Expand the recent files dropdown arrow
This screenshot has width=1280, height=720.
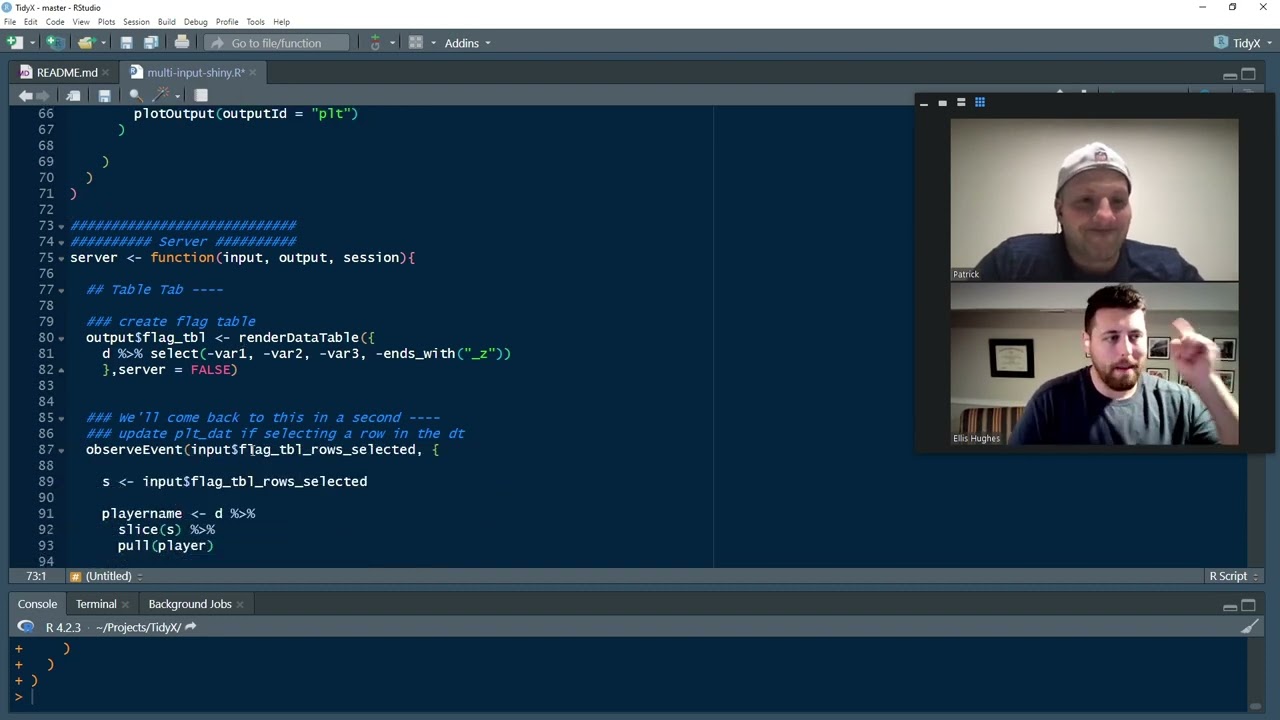click(103, 43)
